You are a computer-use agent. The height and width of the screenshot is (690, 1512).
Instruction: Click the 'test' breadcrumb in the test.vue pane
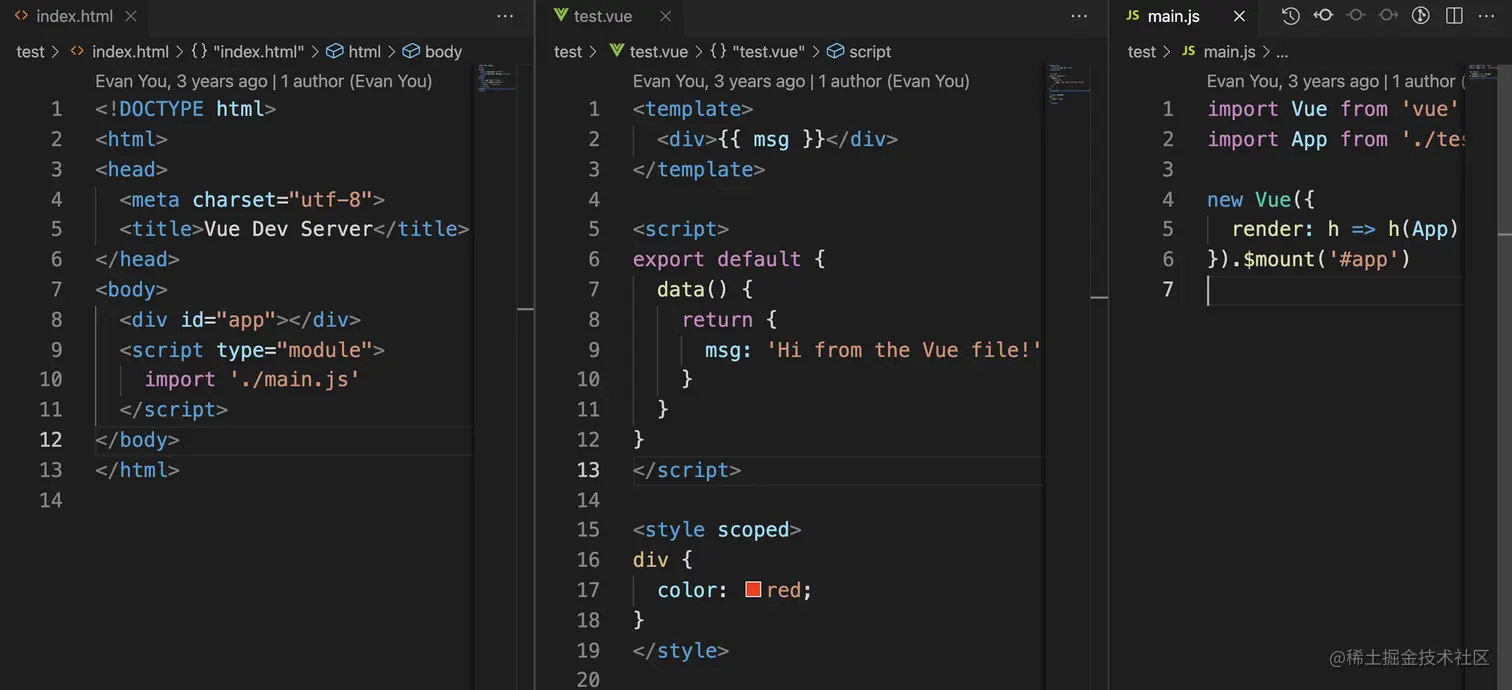pos(568,52)
